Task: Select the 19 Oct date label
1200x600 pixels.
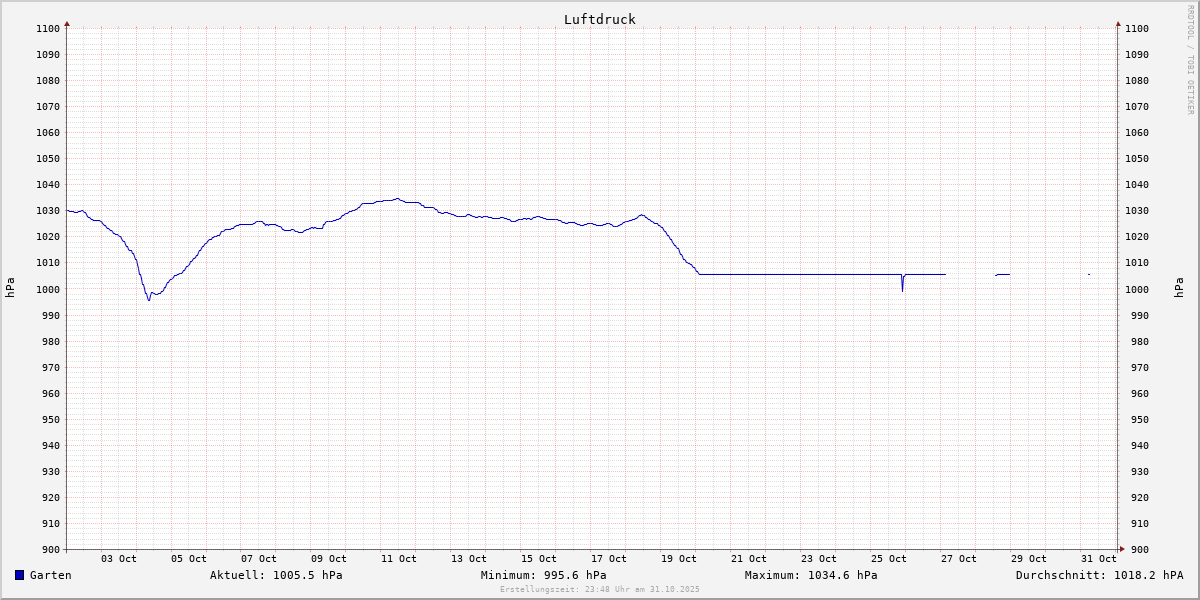Action: coord(679,559)
